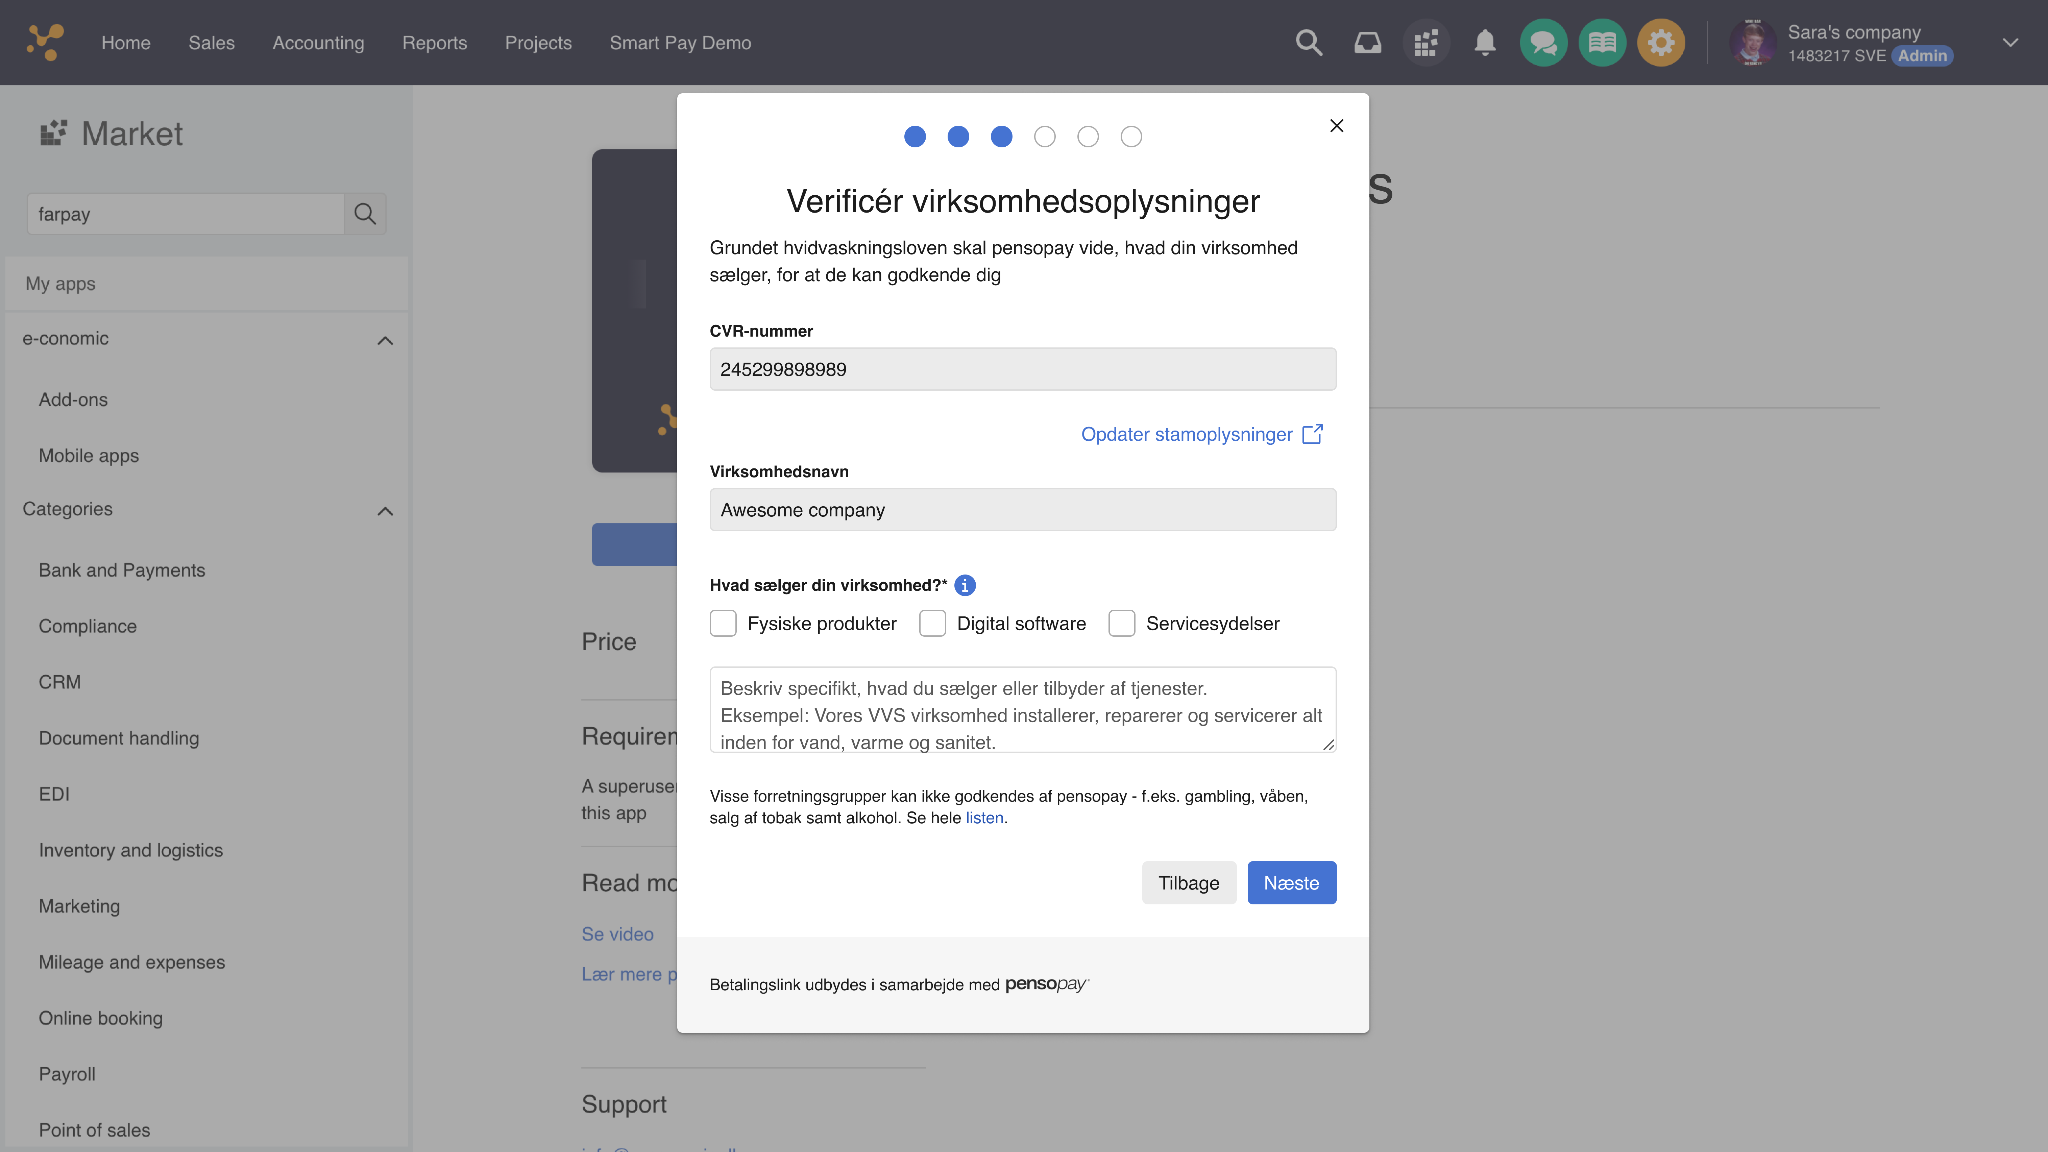Open the company account dropdown

2010,42
